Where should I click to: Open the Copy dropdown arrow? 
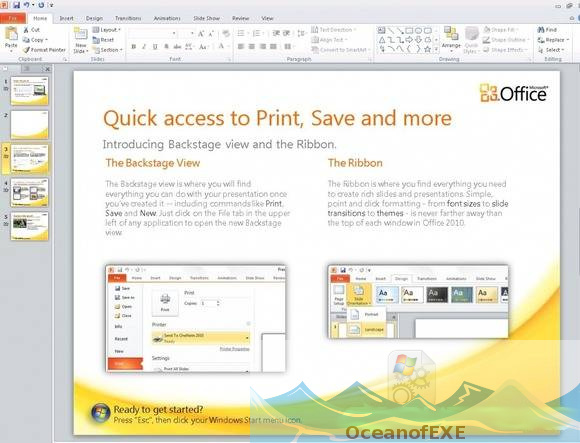[46, 40]
